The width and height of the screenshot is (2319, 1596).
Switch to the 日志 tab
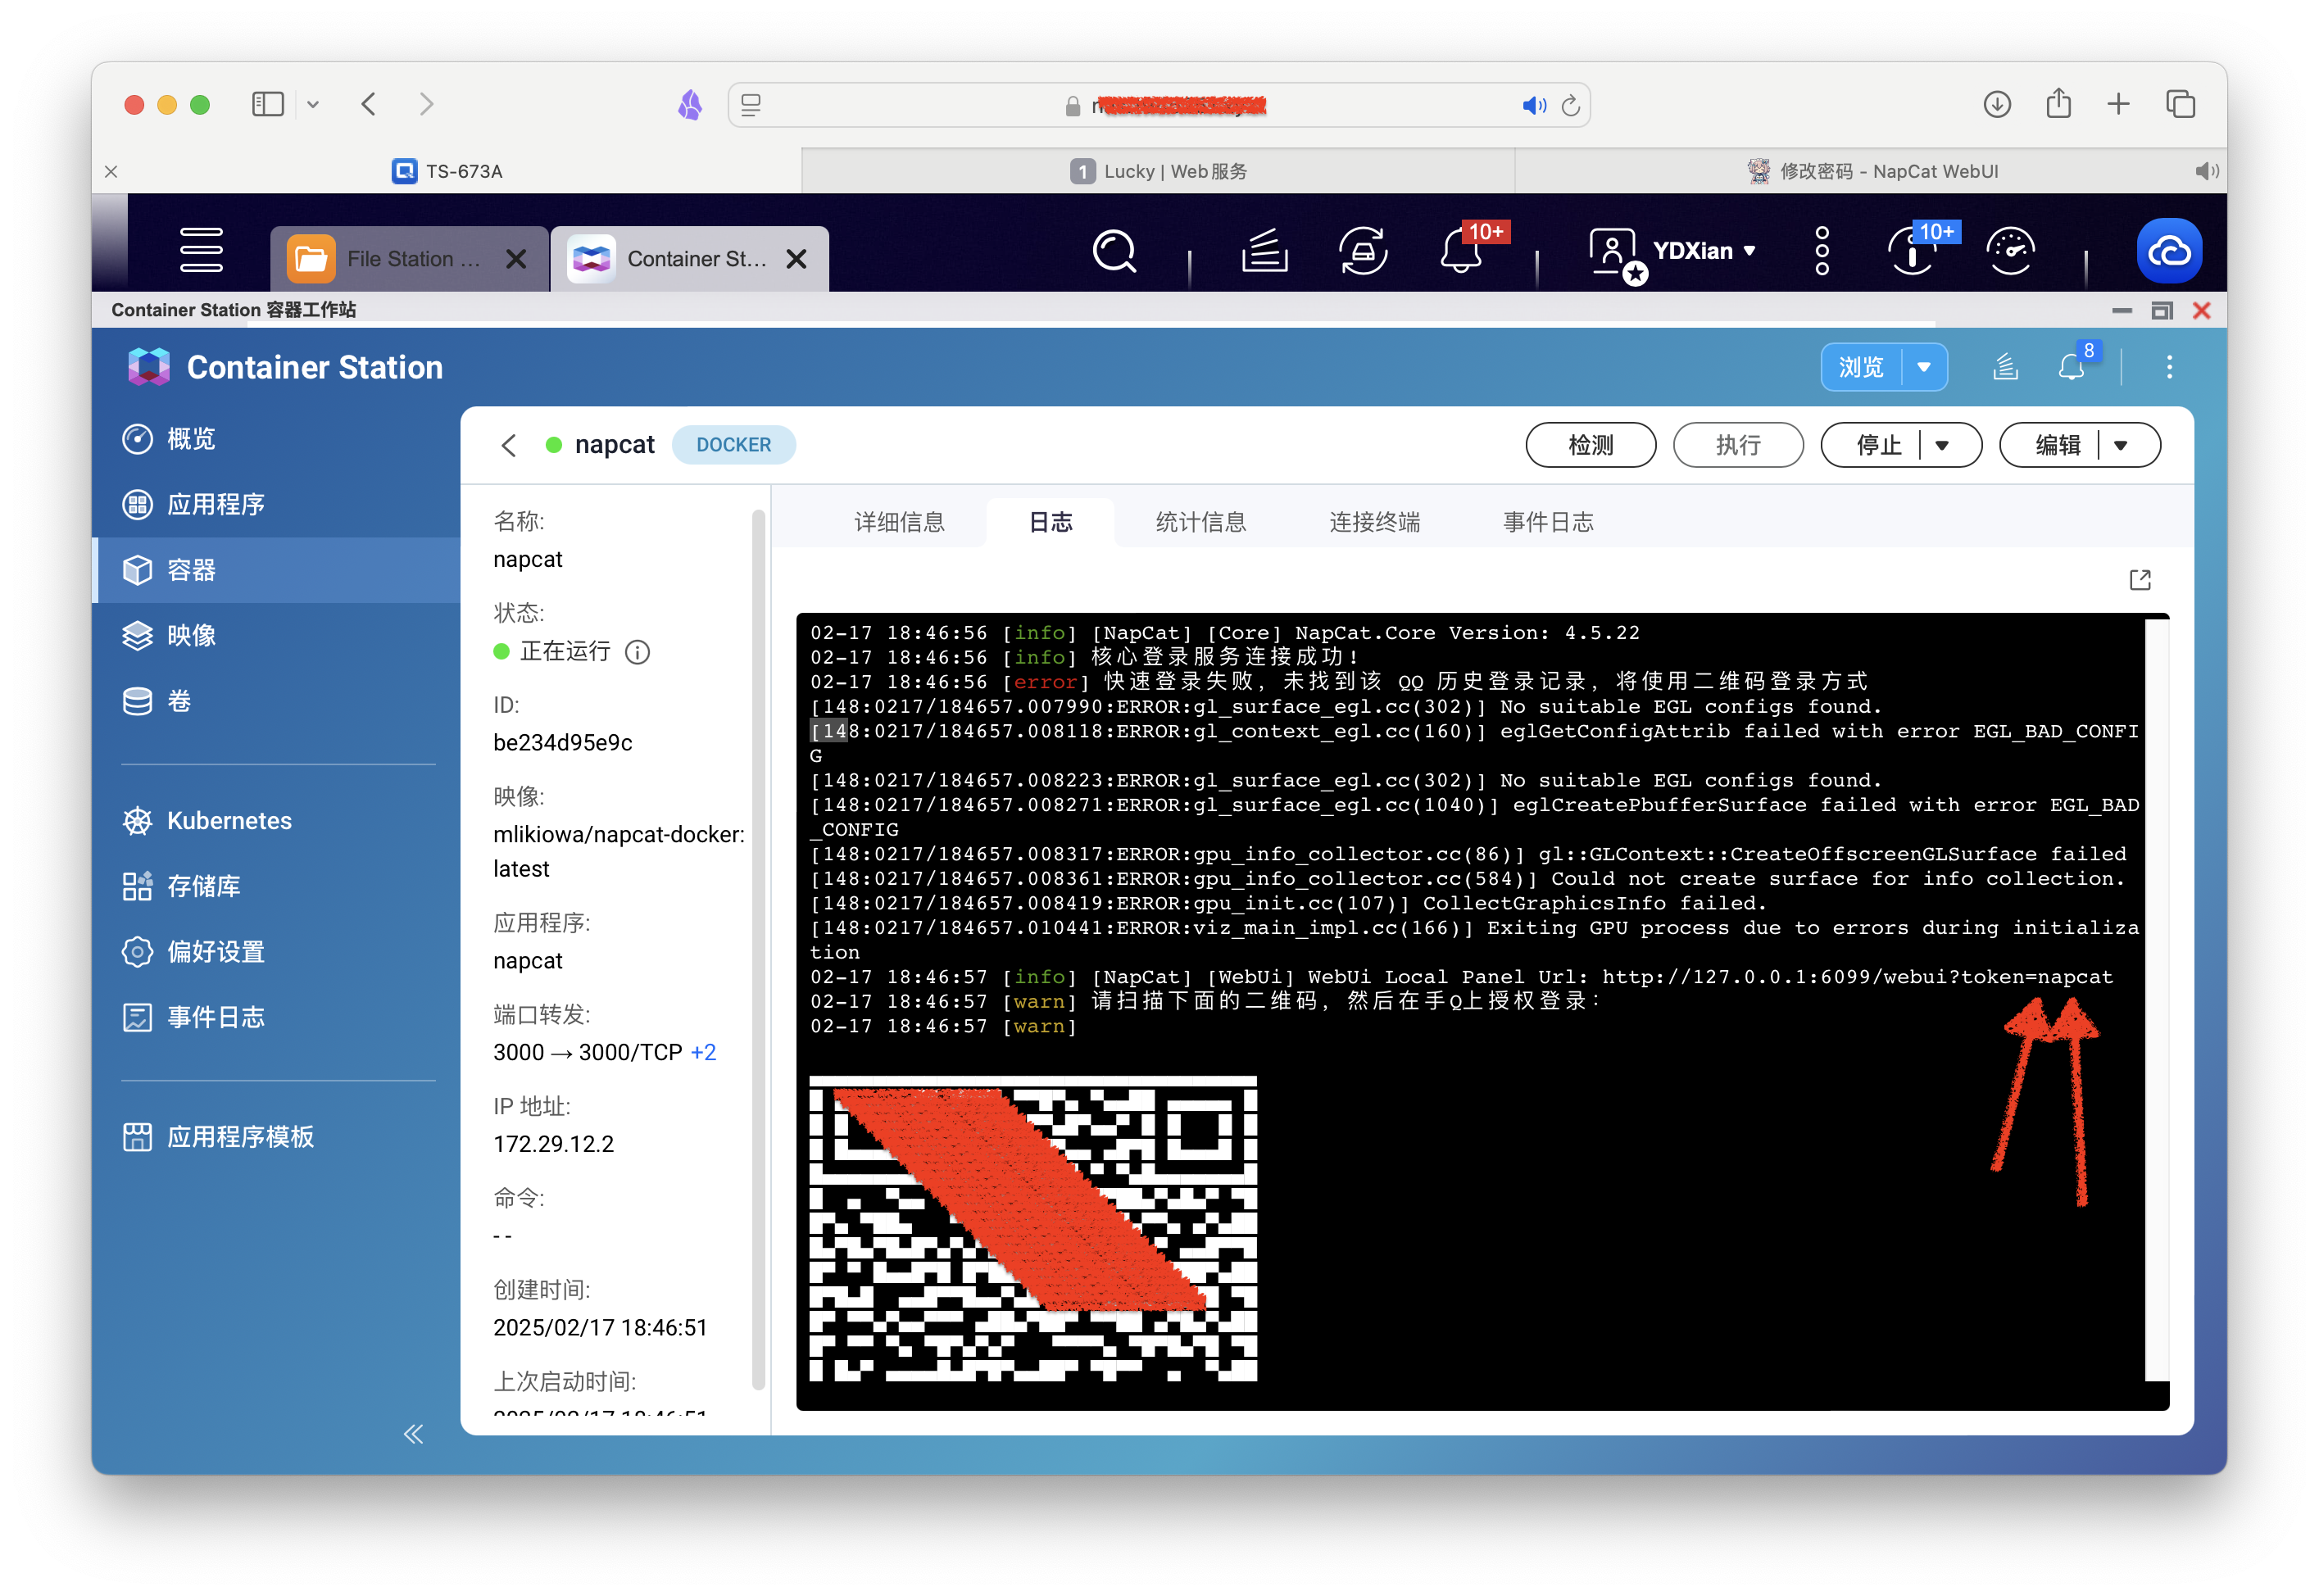pos(1050,522)
